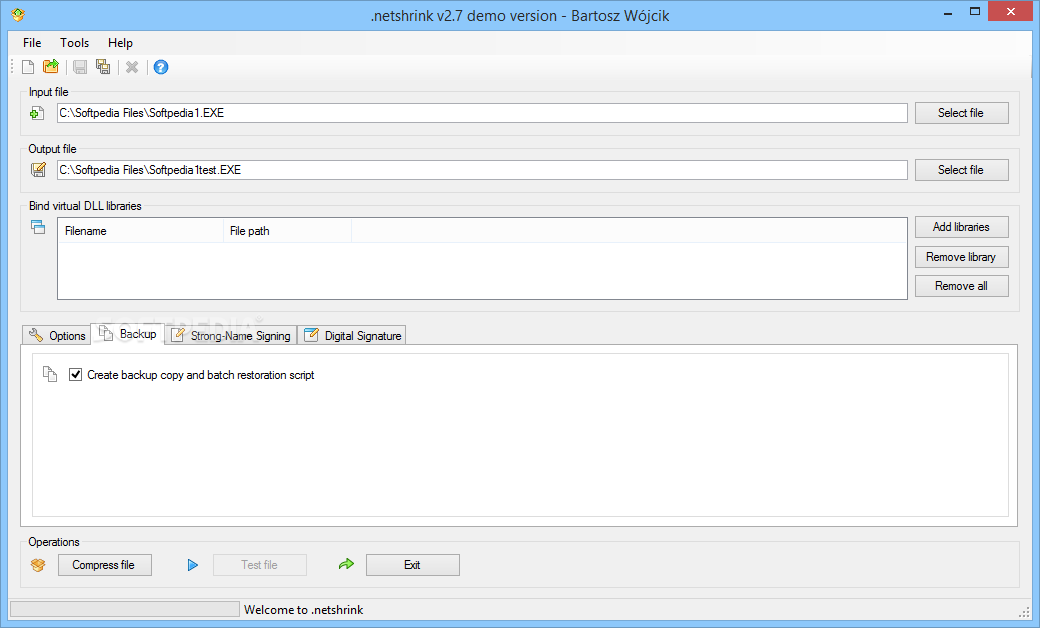Select the Backup tab
This screenshot has width=1040, height=628.
pyautogui.click(x=128, y=334)
